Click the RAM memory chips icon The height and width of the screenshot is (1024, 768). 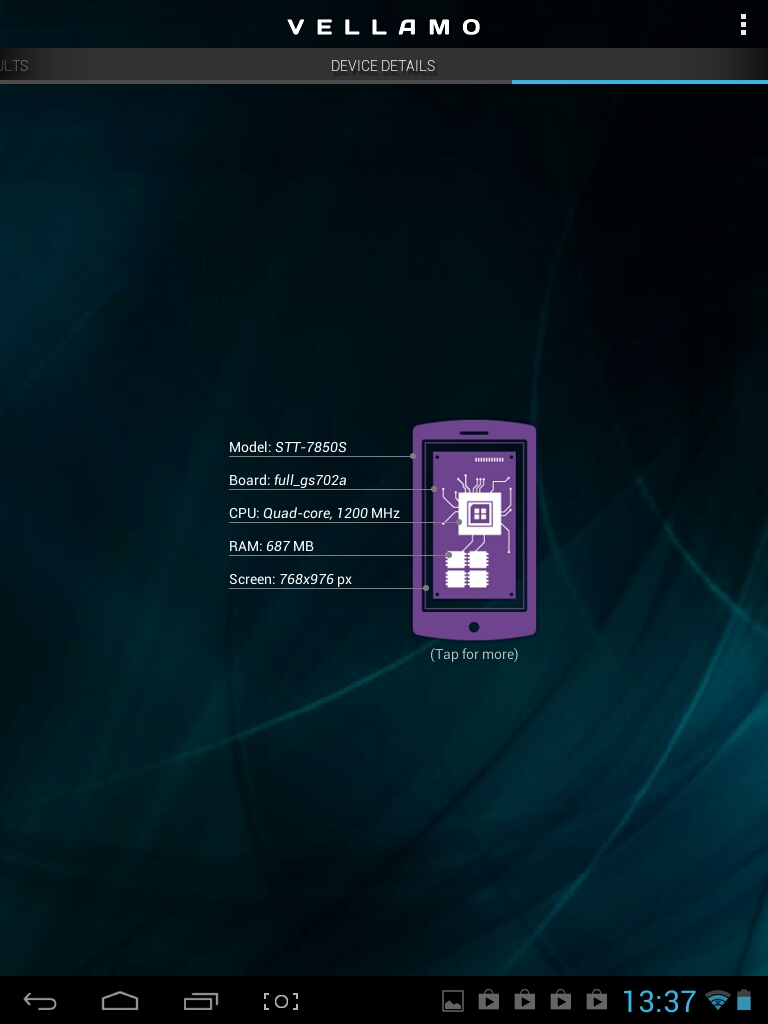coord(466,568)
